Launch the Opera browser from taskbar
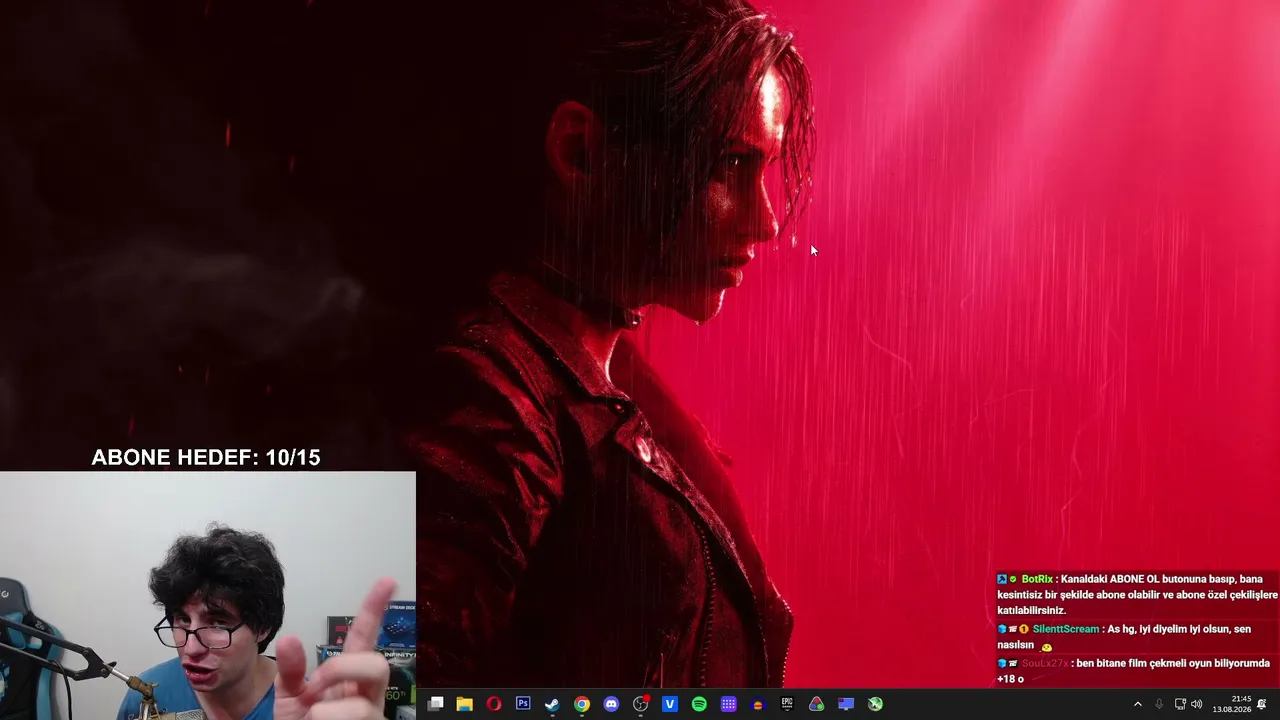 click(x=493, y=704)
